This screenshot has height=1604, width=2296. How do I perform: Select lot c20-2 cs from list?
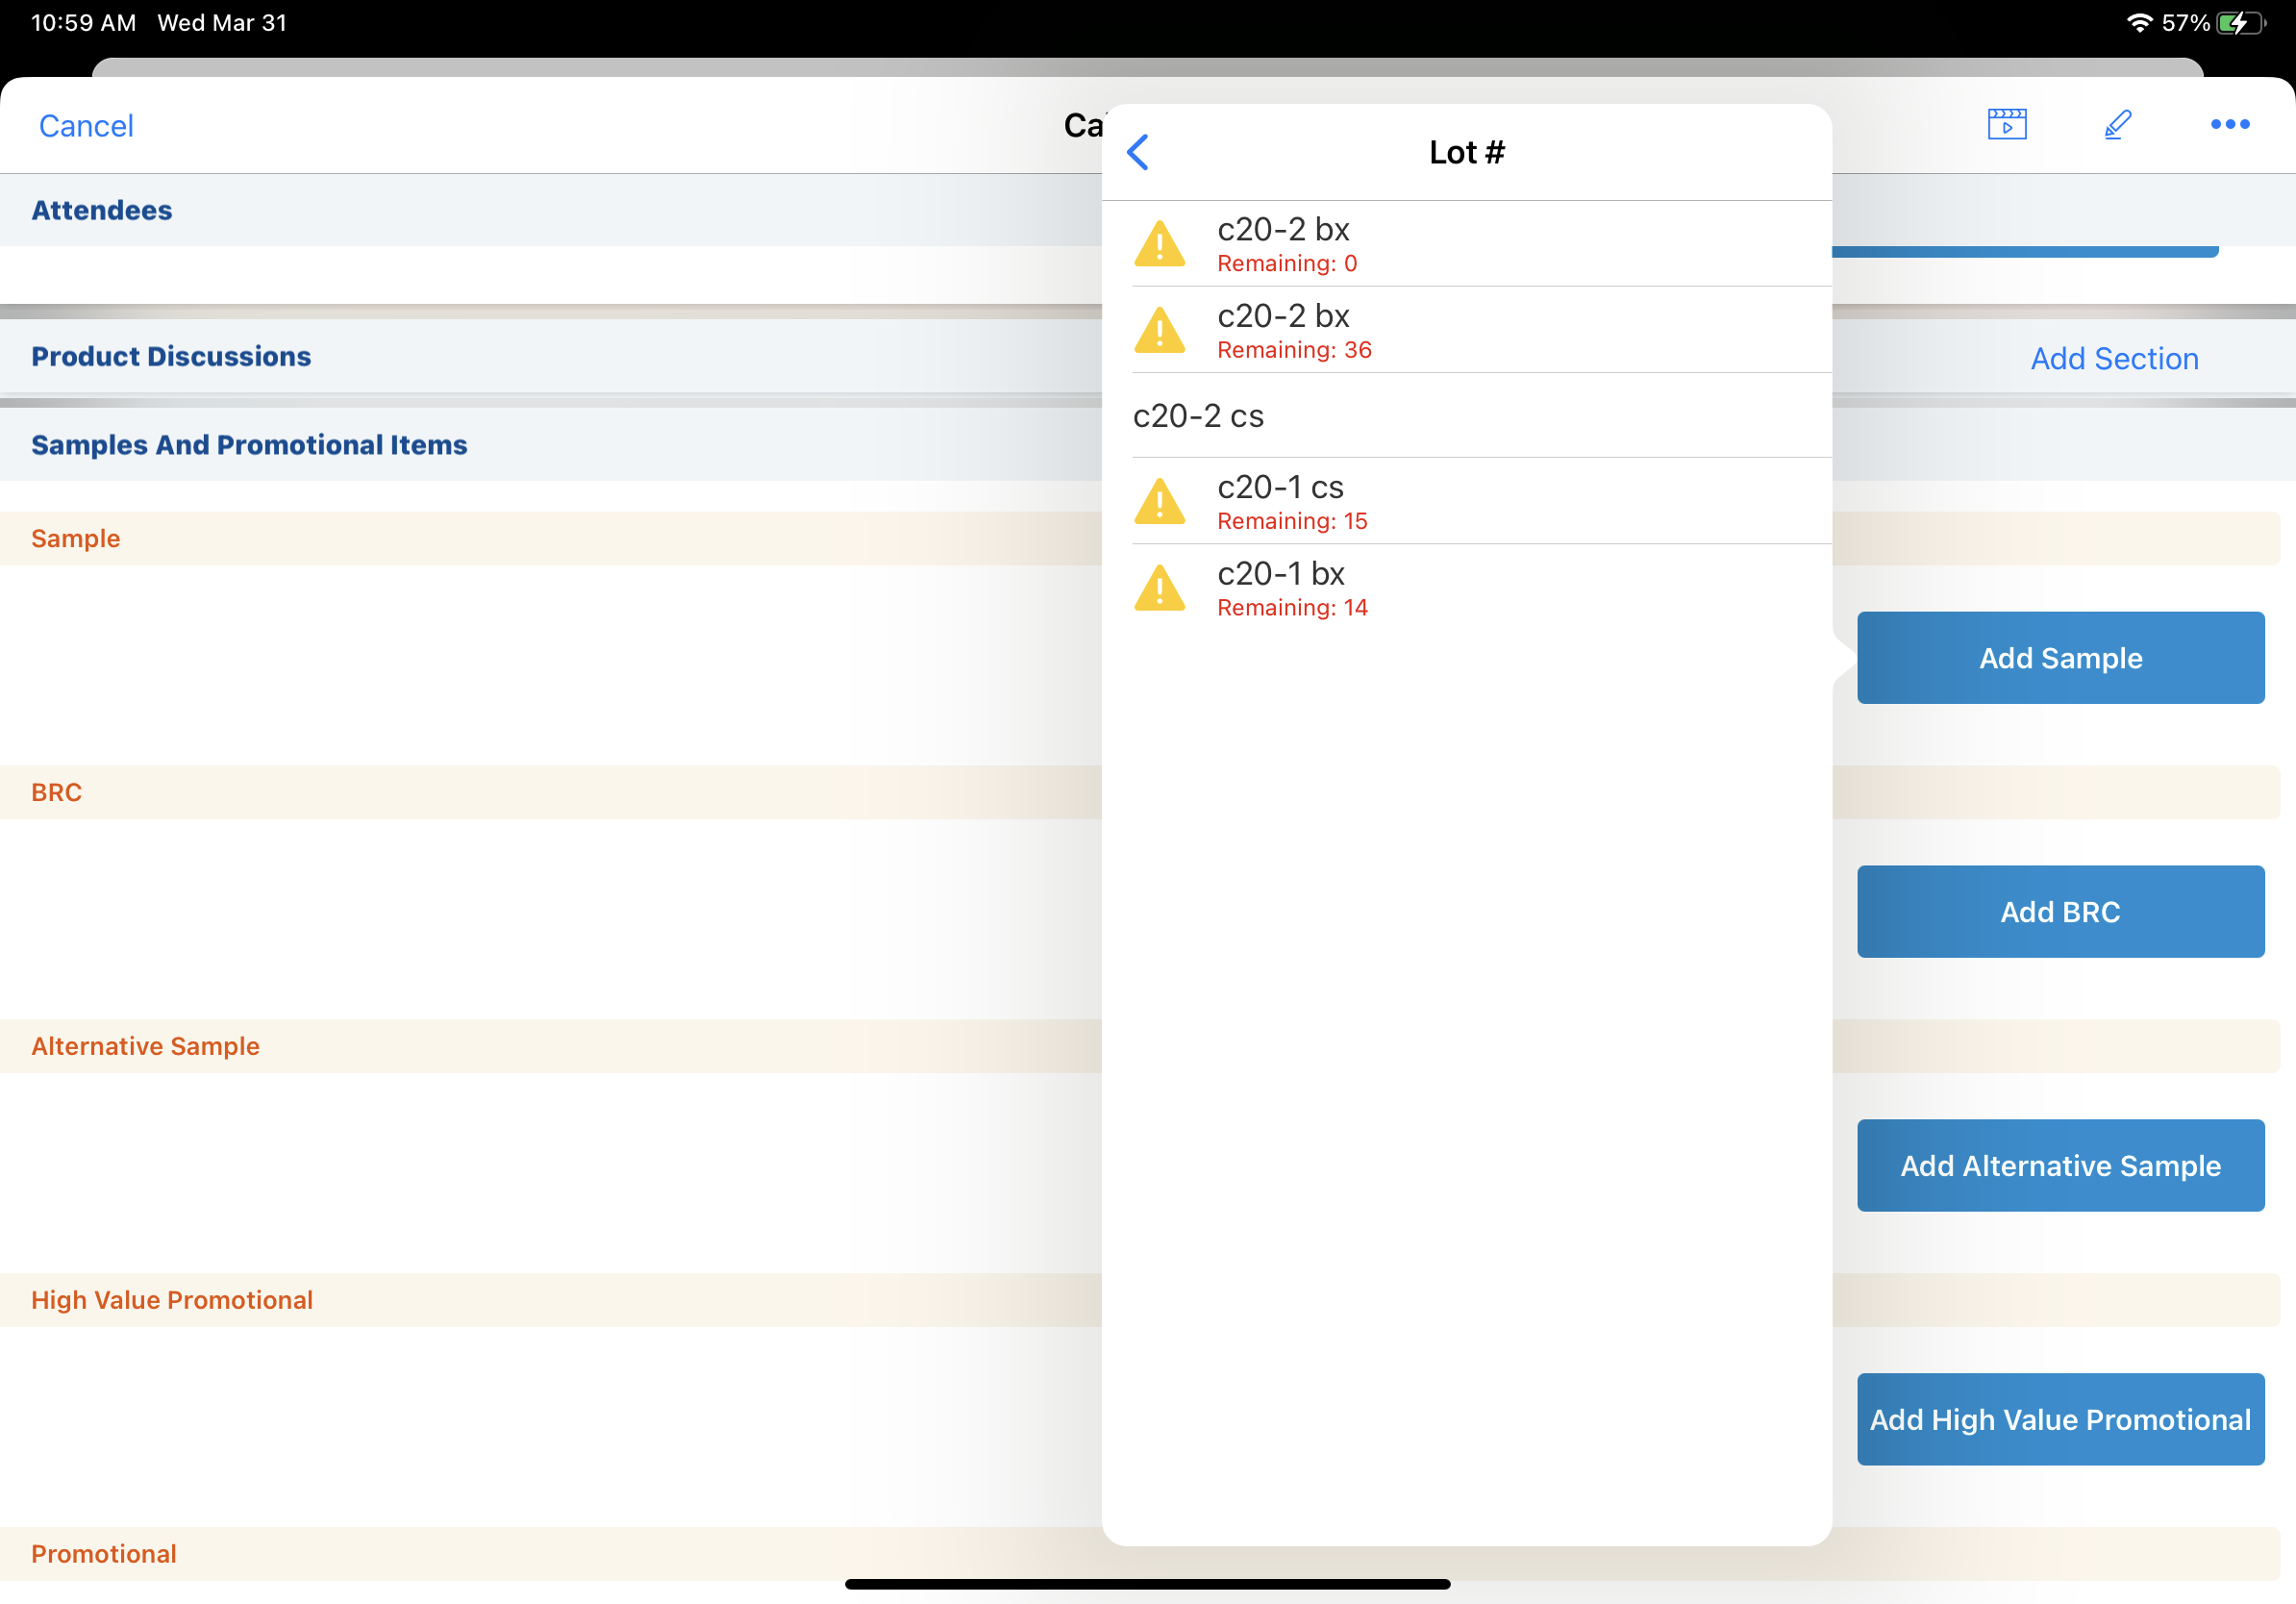[1198, 416]
